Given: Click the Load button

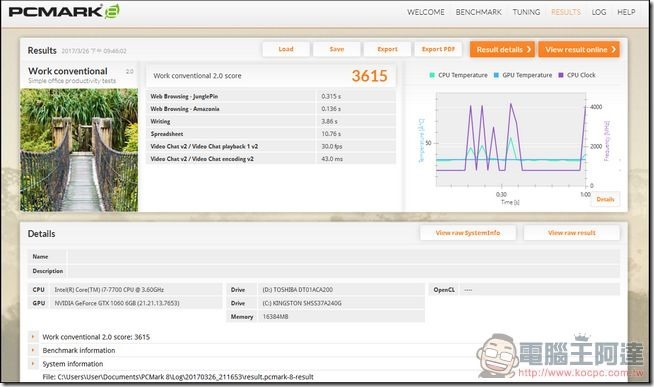Looking at the screenshot, I should point(286,49).
